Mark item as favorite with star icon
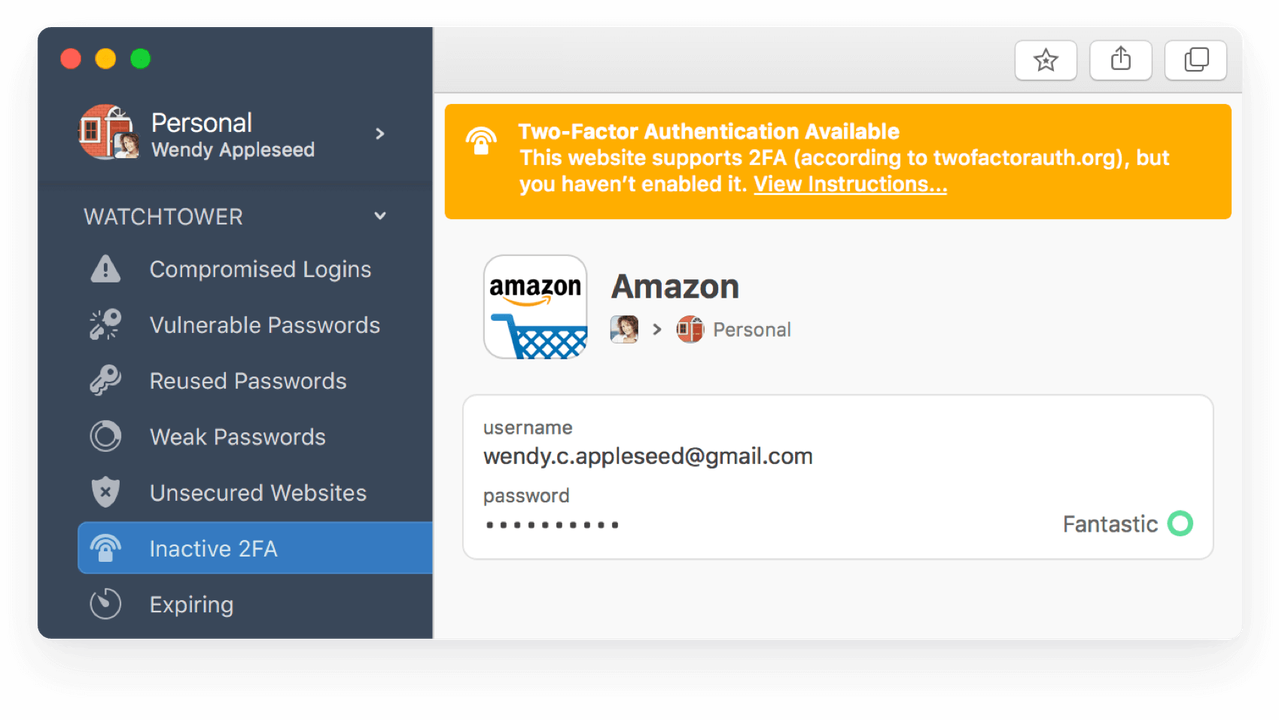The width and height of the screenshot is (1279, 720). 1046,60
